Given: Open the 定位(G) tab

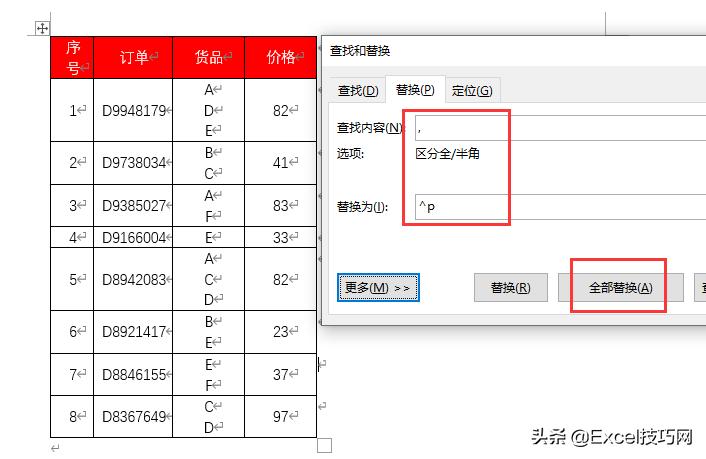Looking at the screenshot, I should point(472,91).
